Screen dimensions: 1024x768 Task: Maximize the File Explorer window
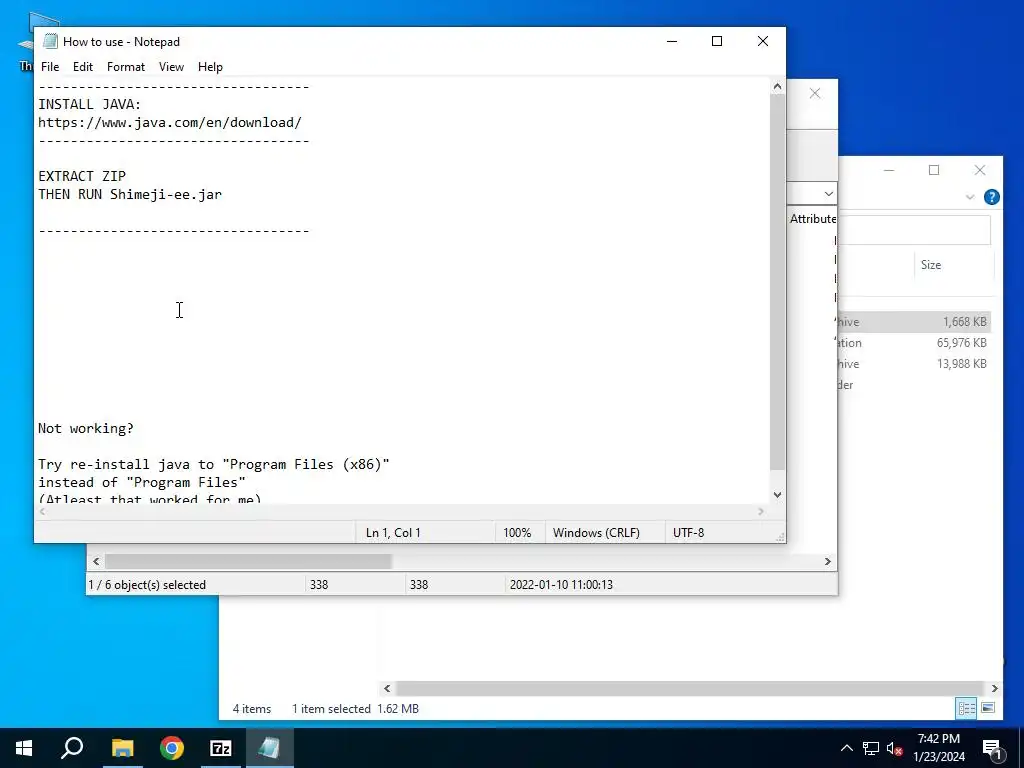(x=934, y=170)
